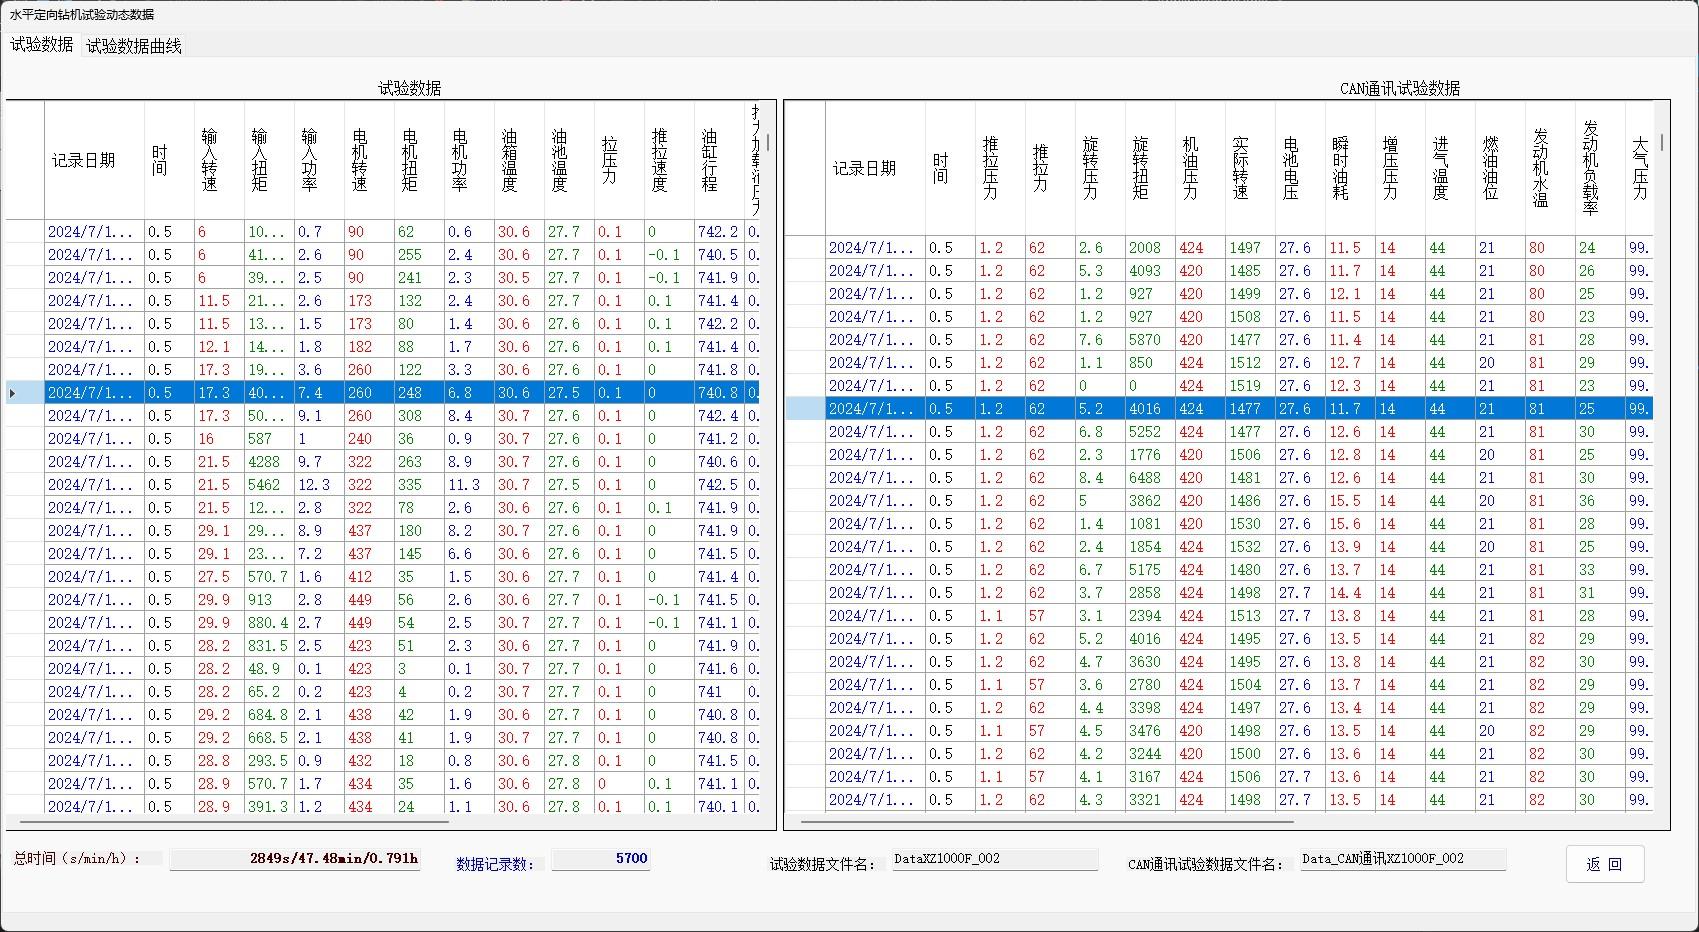Select the 实际转速 column header
Viewport: 1699px width, 932px height.
coord(1250,168)
